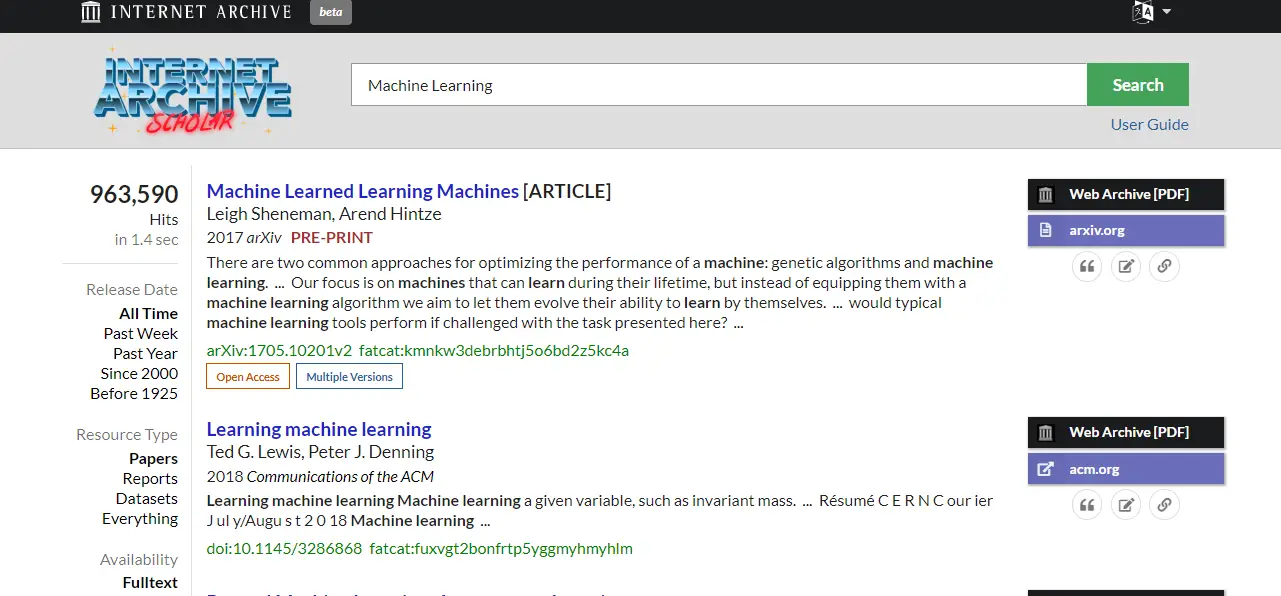Open the fatcat:fuxvgt2bonfrtp5yggmyhmyhlm link
Image resolution: width=1281 pixels, height=596 pixels.
[501, 549]
